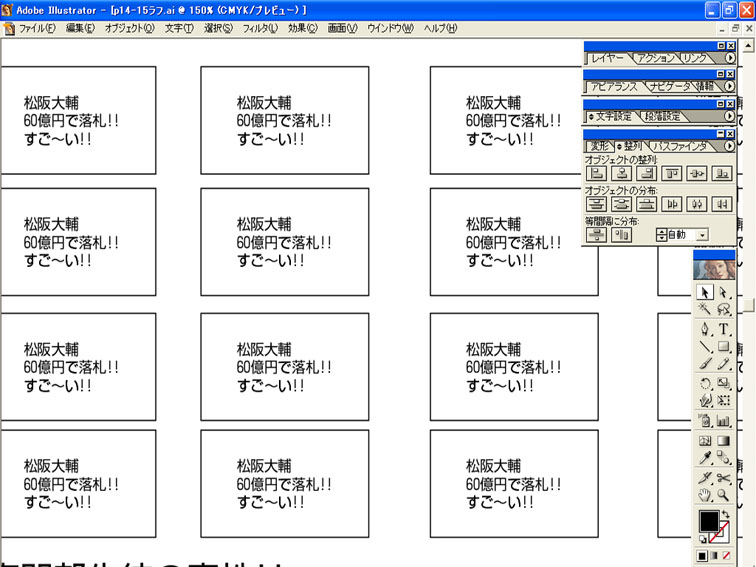Switch to the 変形 tab
The image size is (756, 567).
coord(600,146)
